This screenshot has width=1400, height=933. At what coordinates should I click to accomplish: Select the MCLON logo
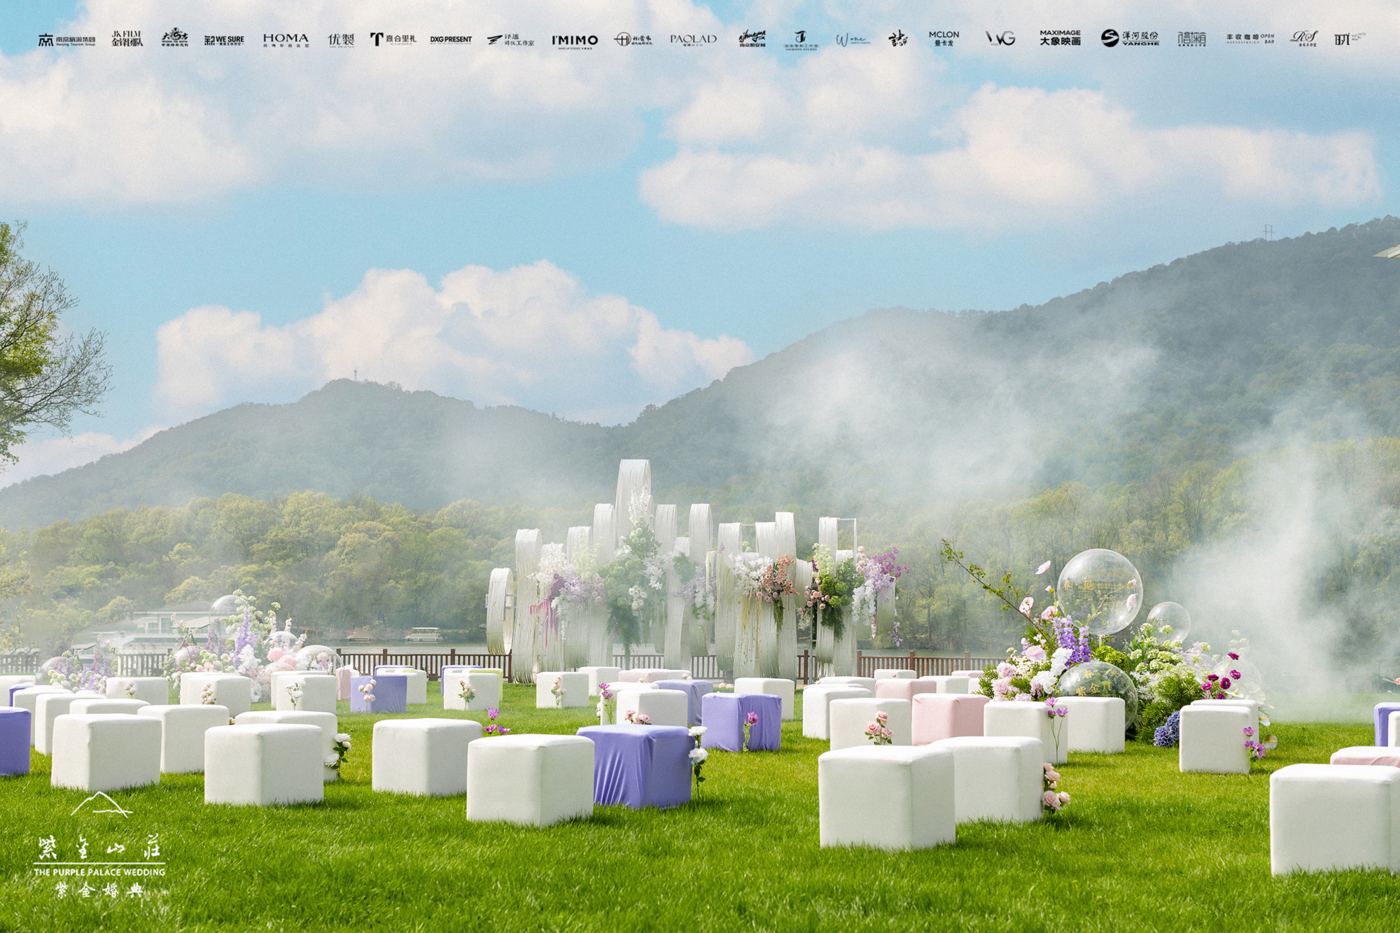click(x=943, y=38)
